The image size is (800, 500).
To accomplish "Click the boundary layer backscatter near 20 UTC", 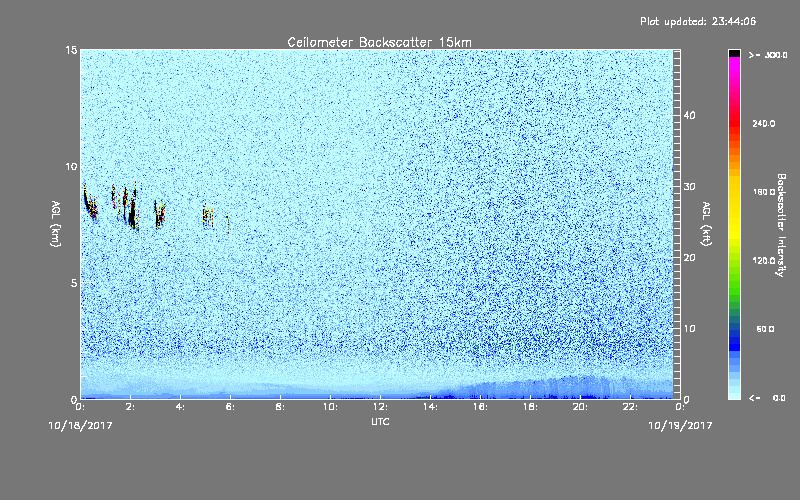I will pyautogui.click(x=580, y=389).
